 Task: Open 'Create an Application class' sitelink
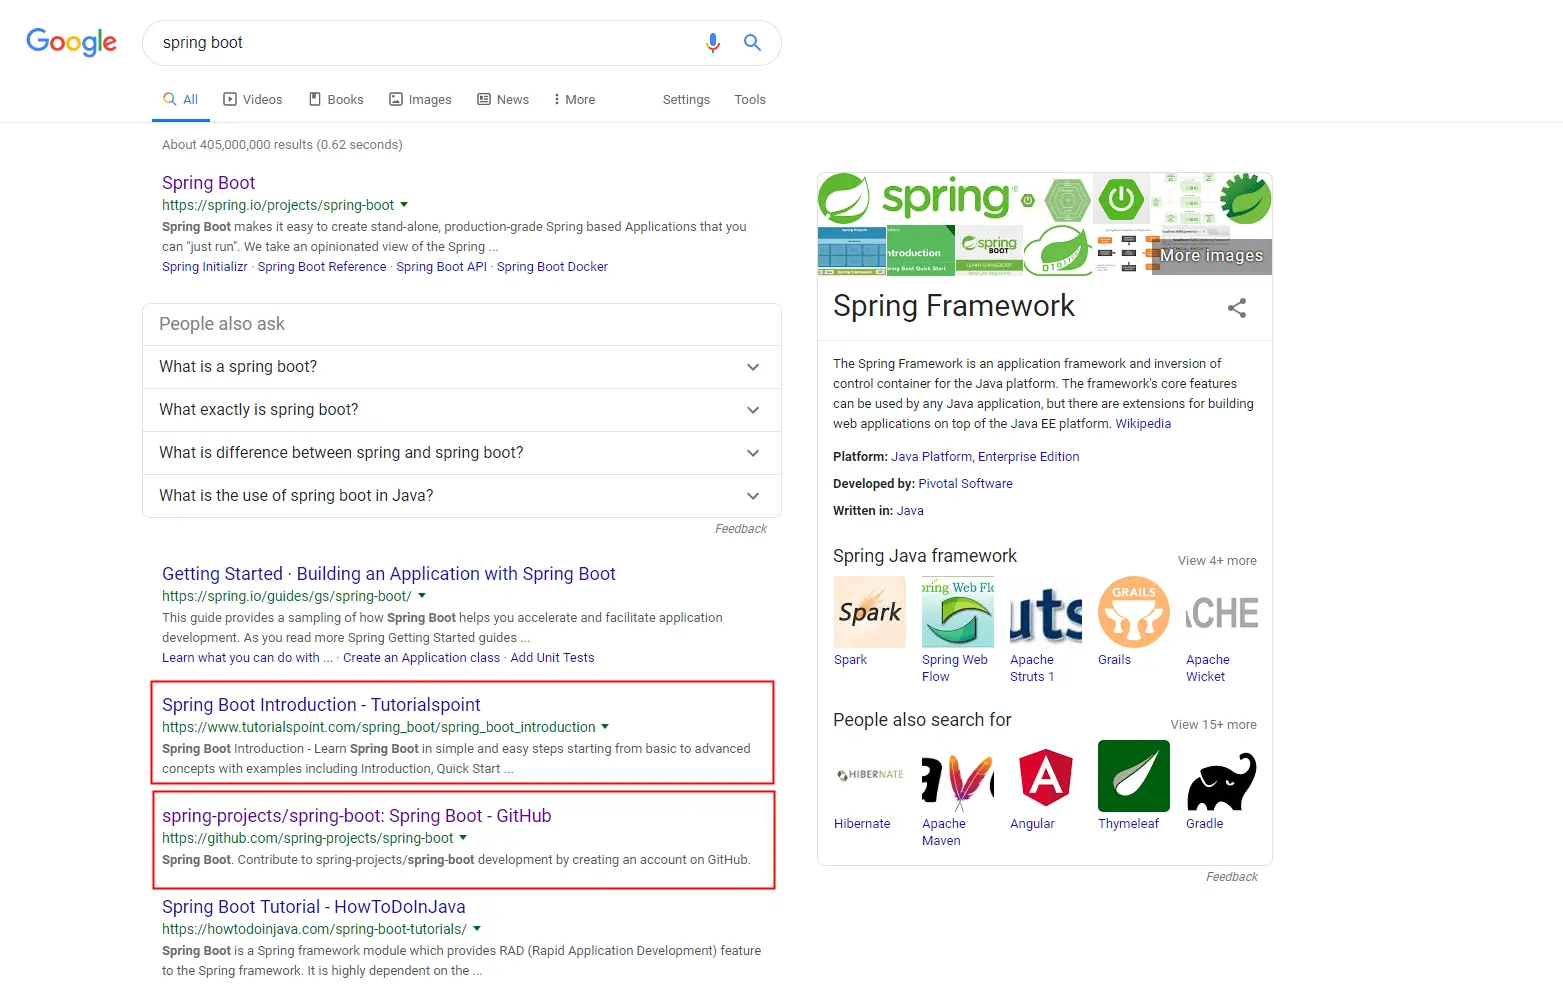(421, 658)
